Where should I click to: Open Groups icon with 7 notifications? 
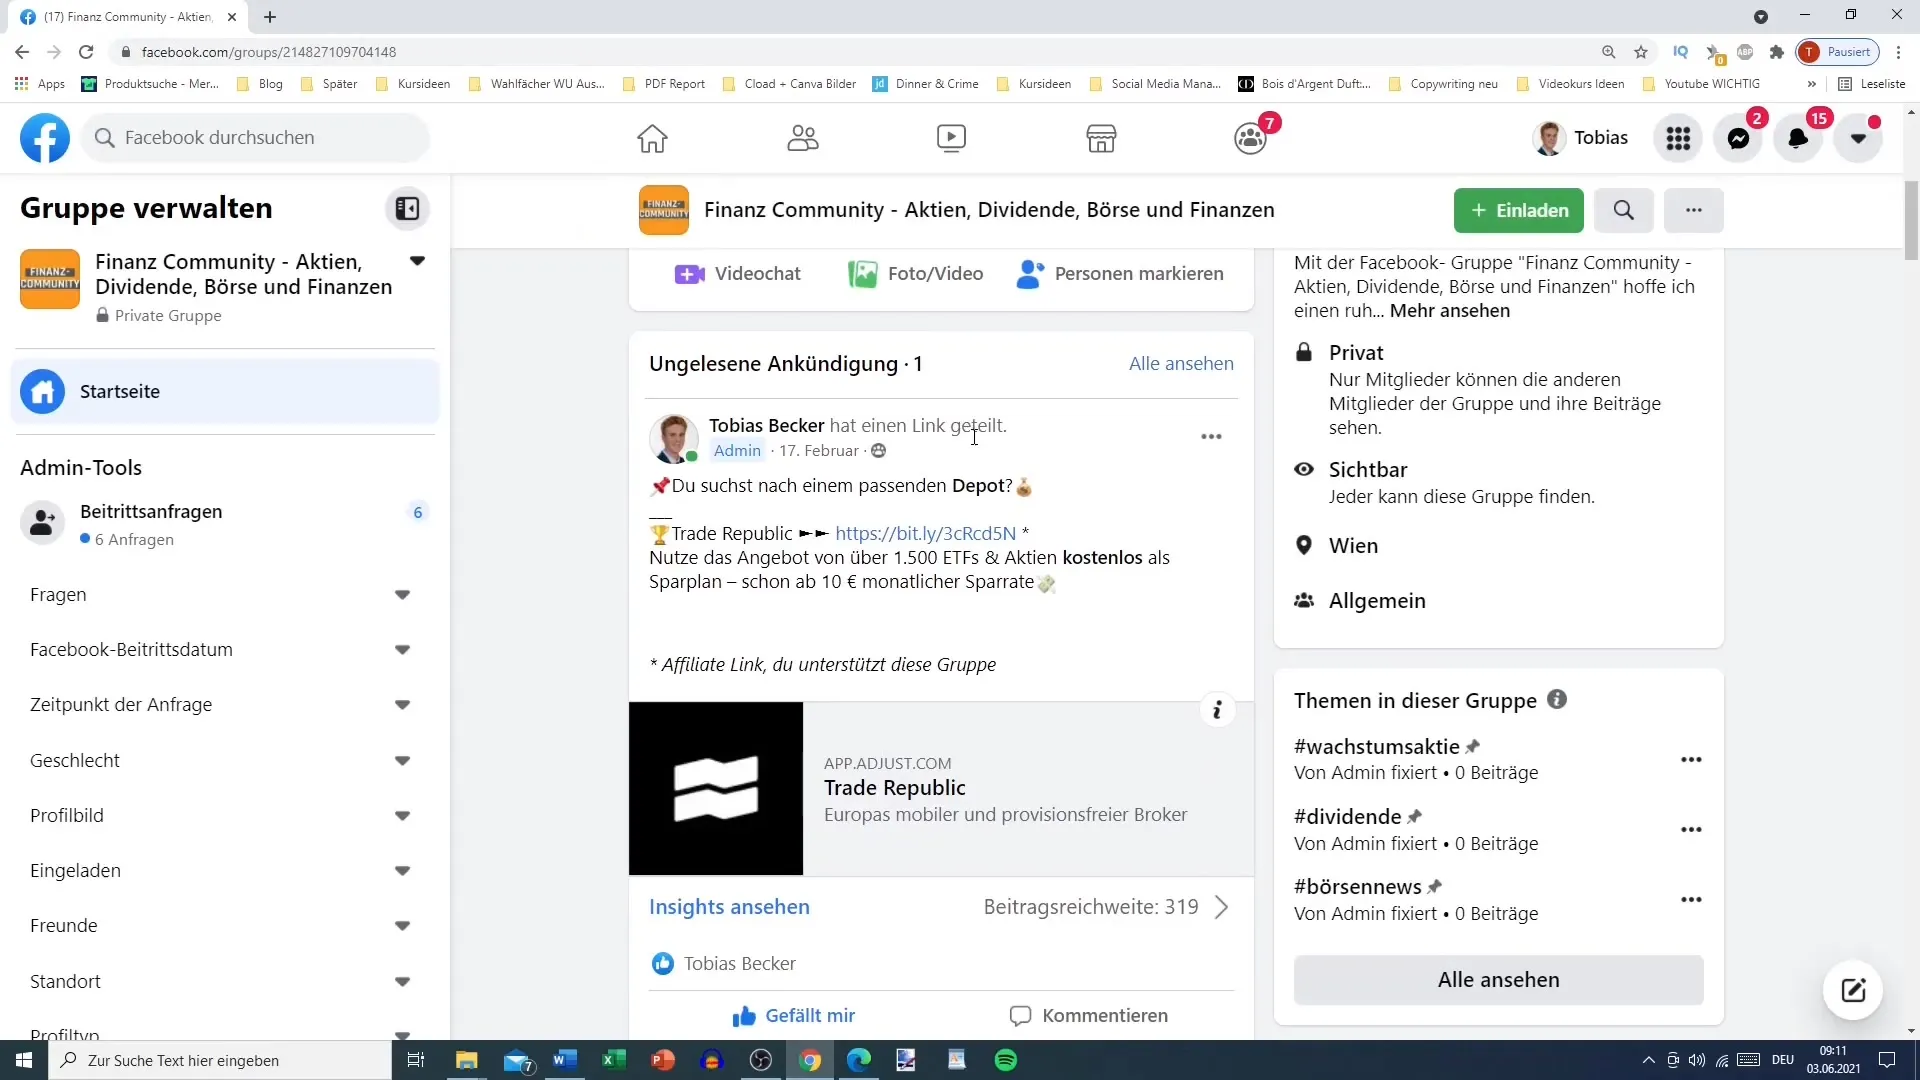pyautogui.click(x=1251, y=138)
